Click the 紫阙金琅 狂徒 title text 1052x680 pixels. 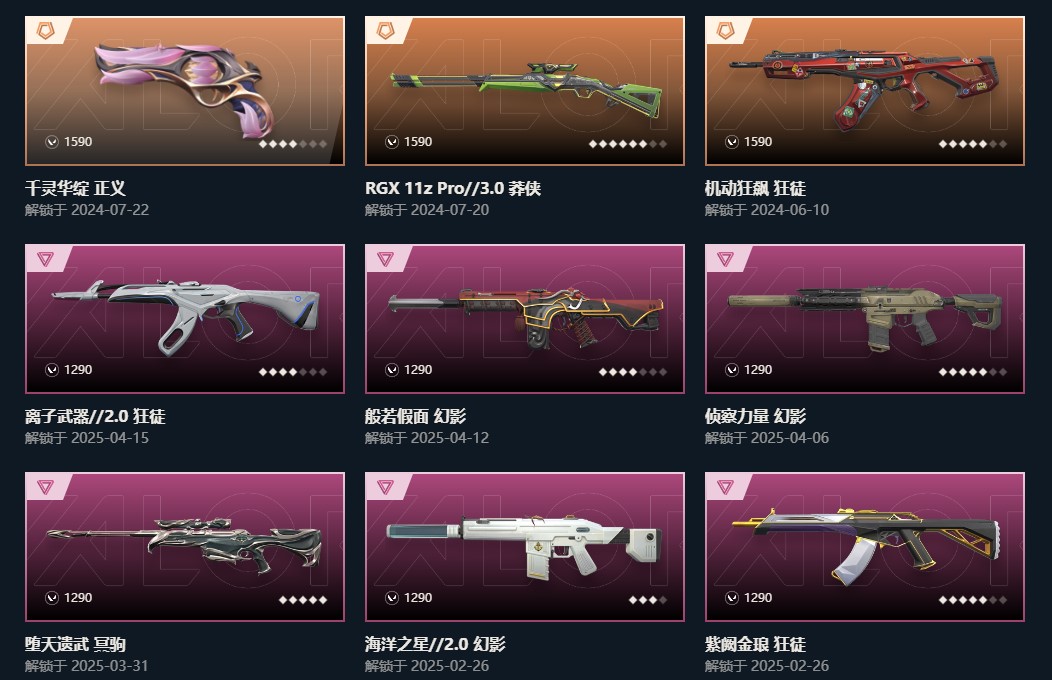point(755,644)
